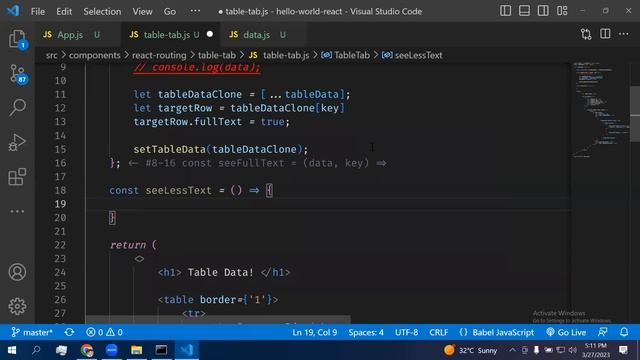640x360 pixels.
Task: Open the Explorer view in activity bar
Action: pyautogui.click(x=17, y=40)
